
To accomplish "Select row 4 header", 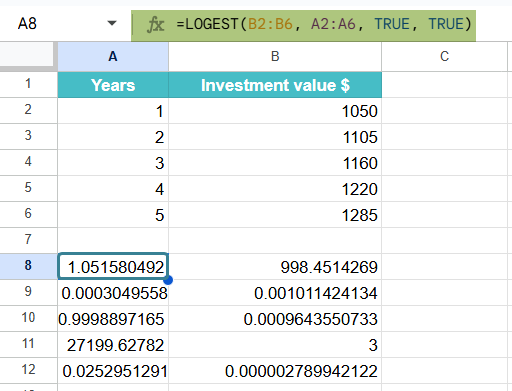I will [x=28, y=162].
